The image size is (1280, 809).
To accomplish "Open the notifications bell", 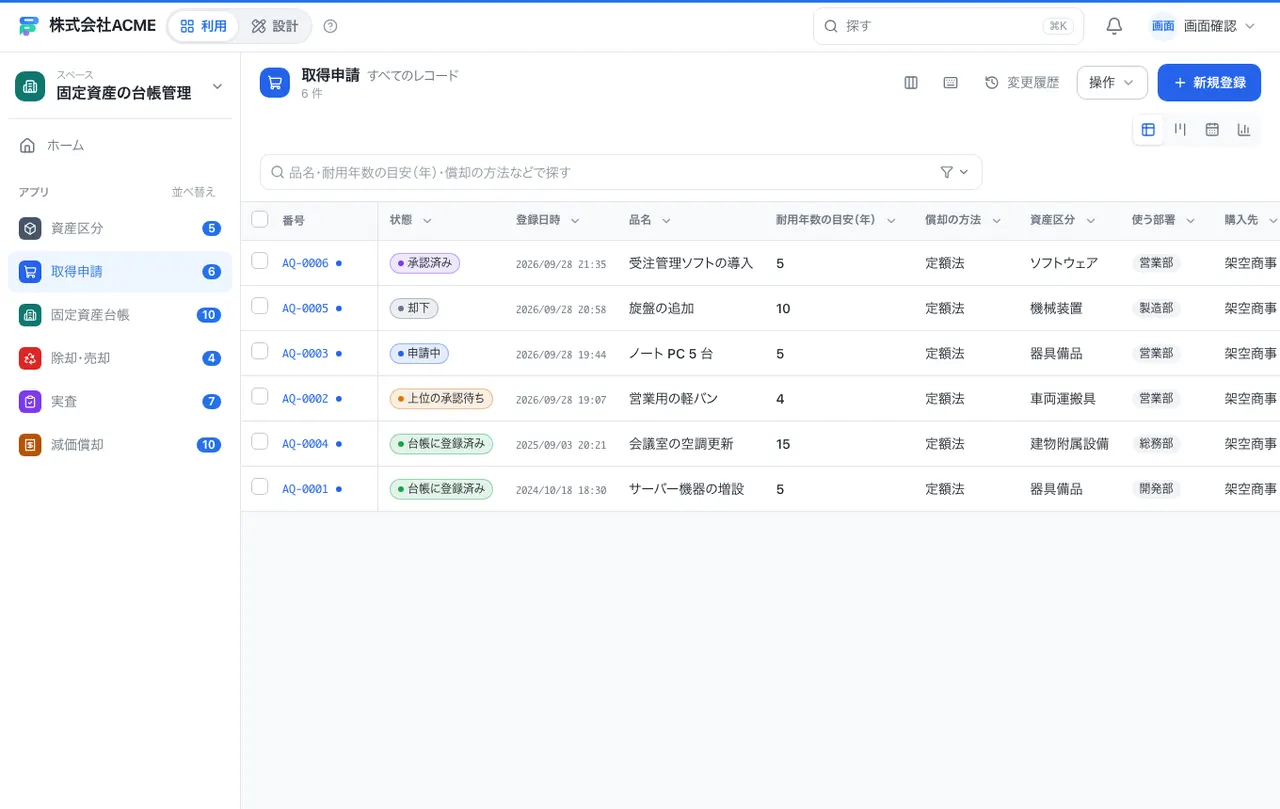I will [x=1114, y=26].
